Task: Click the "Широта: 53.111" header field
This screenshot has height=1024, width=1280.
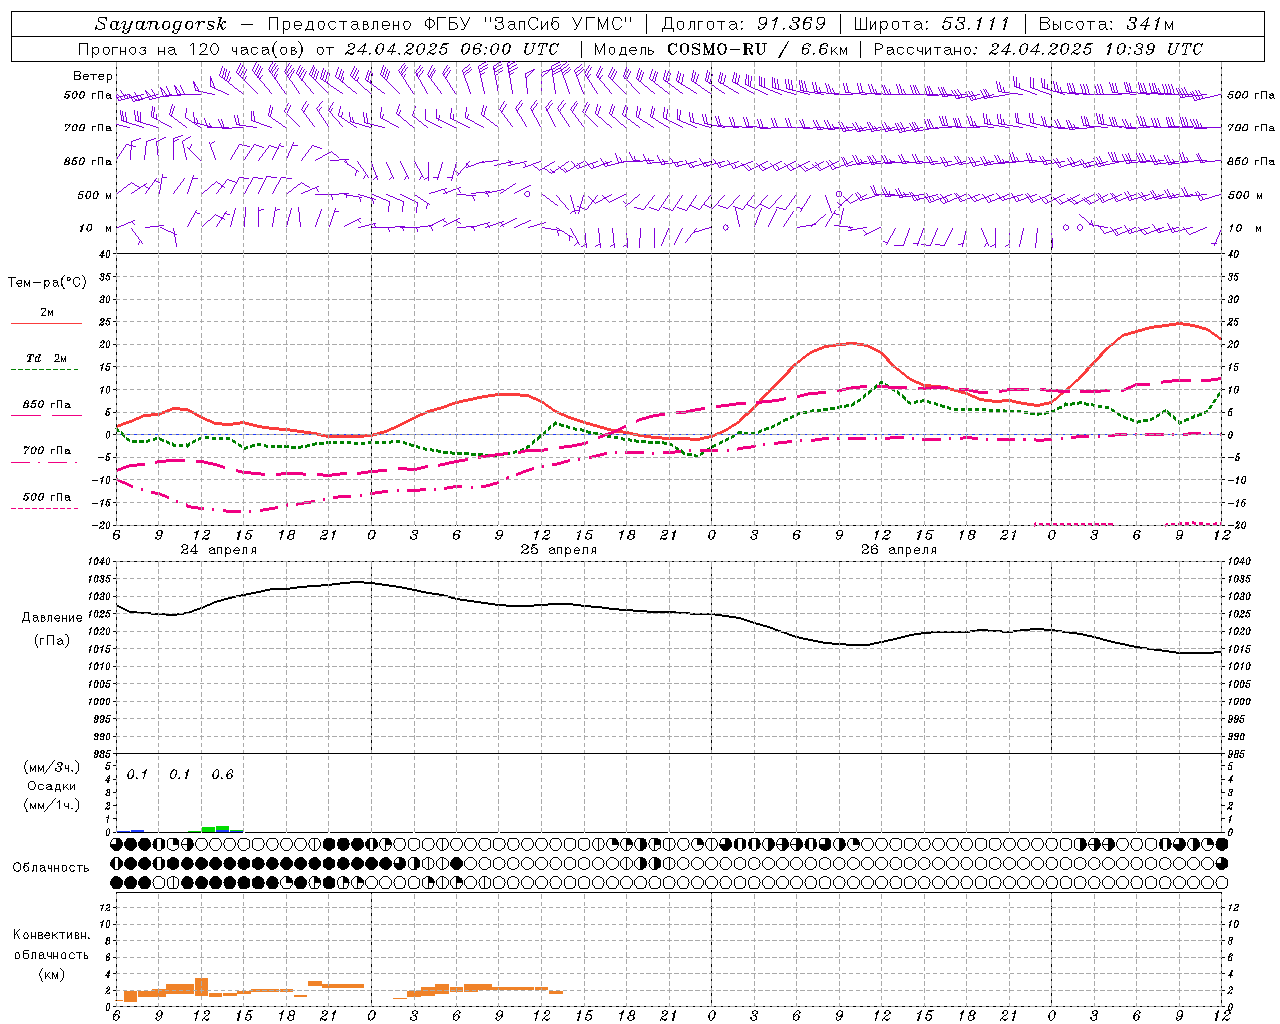Action: pyautogui.click(x=932, y=24)
